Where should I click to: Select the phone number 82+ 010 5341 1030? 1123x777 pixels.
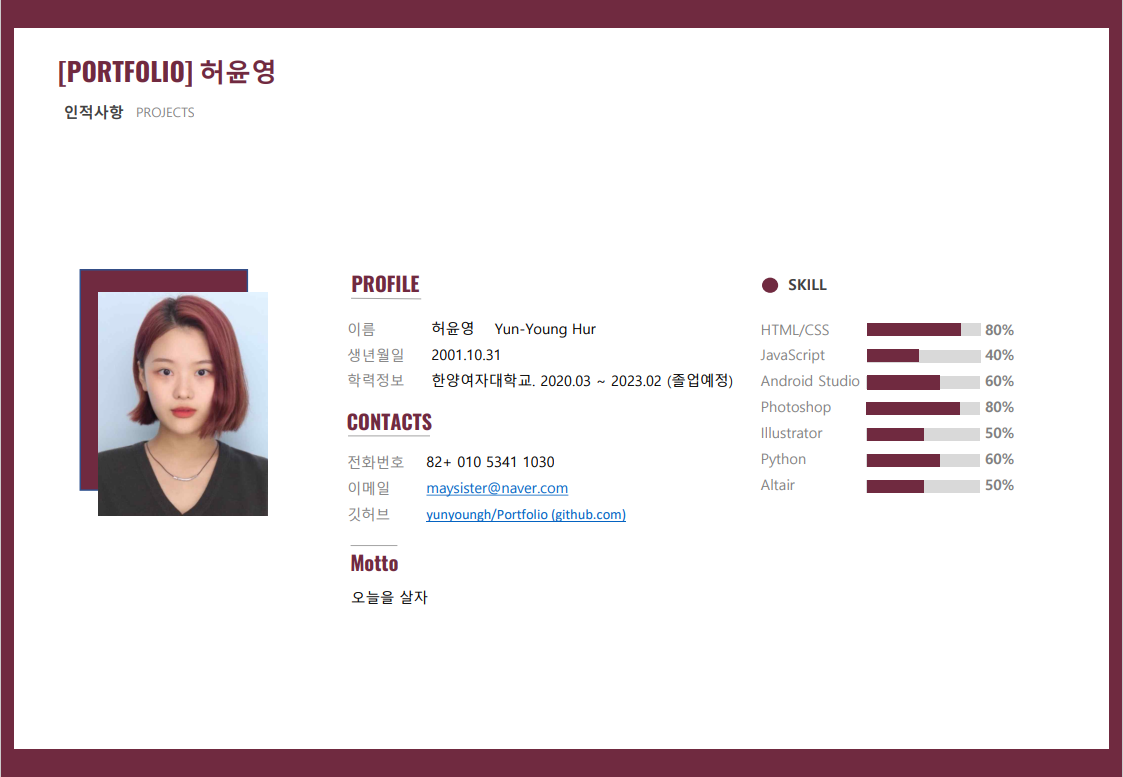click(490, 462)
